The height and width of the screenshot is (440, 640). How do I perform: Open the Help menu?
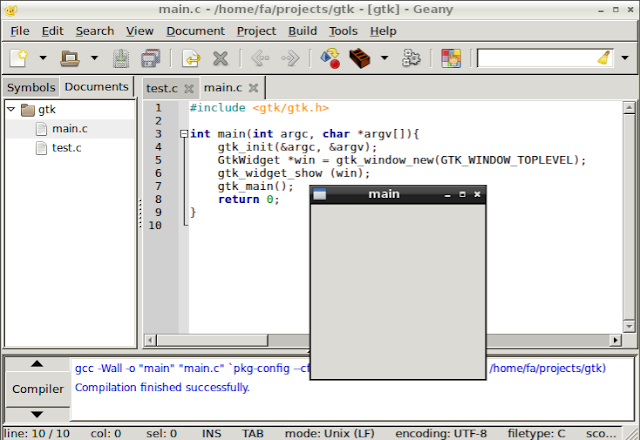(x=383, y=31)
